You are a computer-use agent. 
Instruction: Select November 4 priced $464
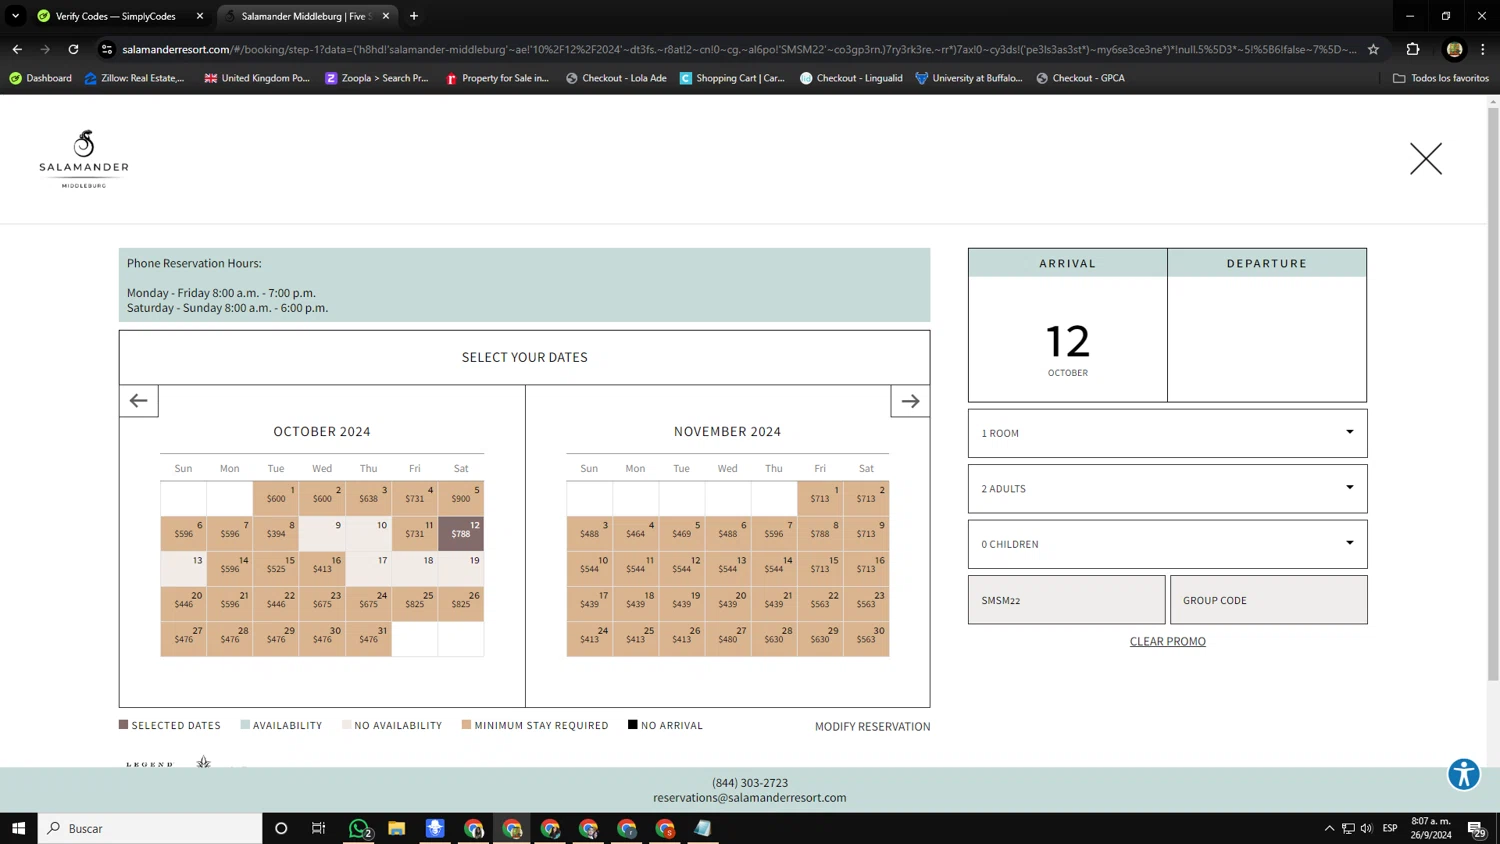(635, 533)
